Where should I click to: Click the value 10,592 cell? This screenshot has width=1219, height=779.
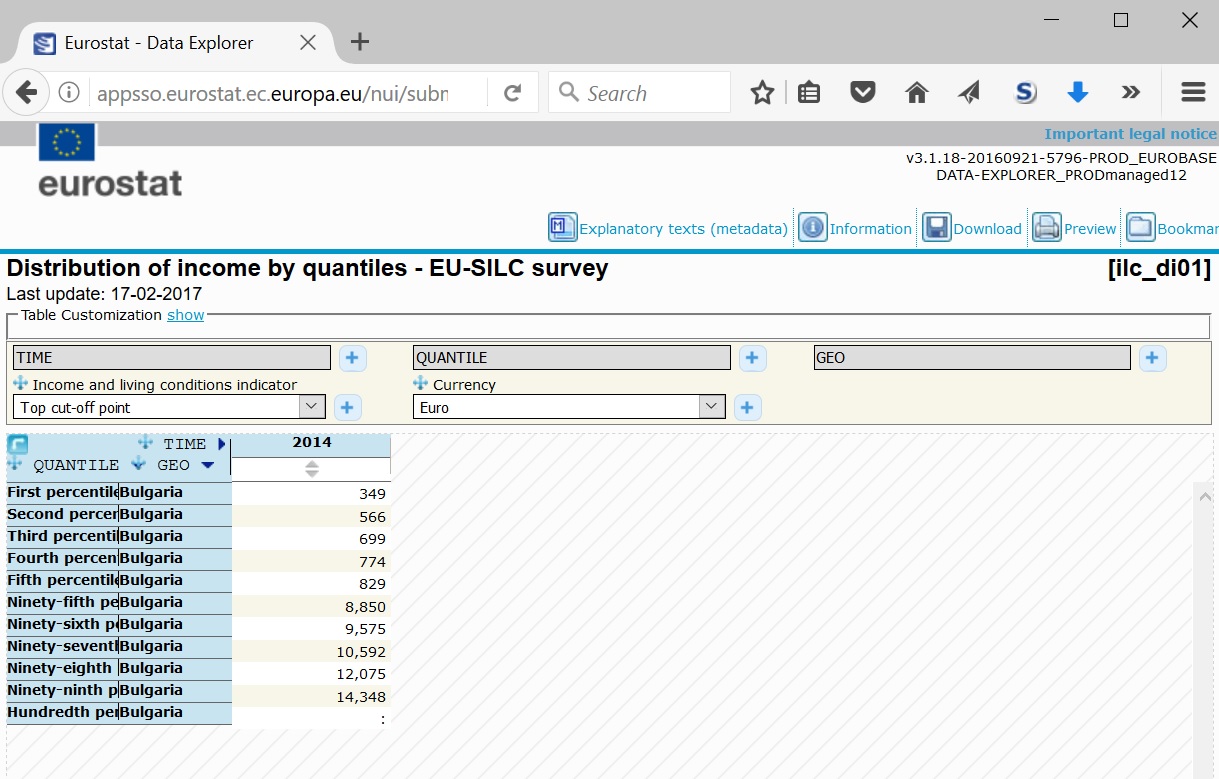click(x=311, y=651)
